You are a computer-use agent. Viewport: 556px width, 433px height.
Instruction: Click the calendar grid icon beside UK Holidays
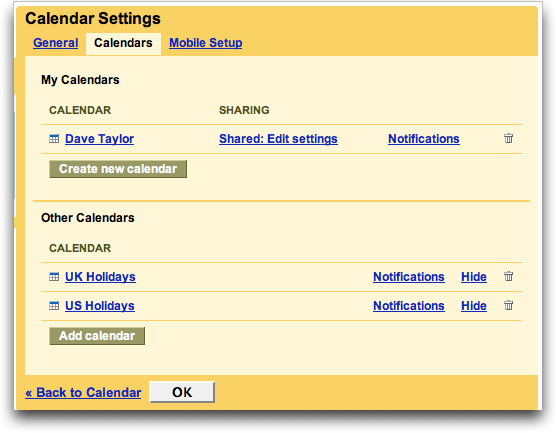click(x=54, y=277)
